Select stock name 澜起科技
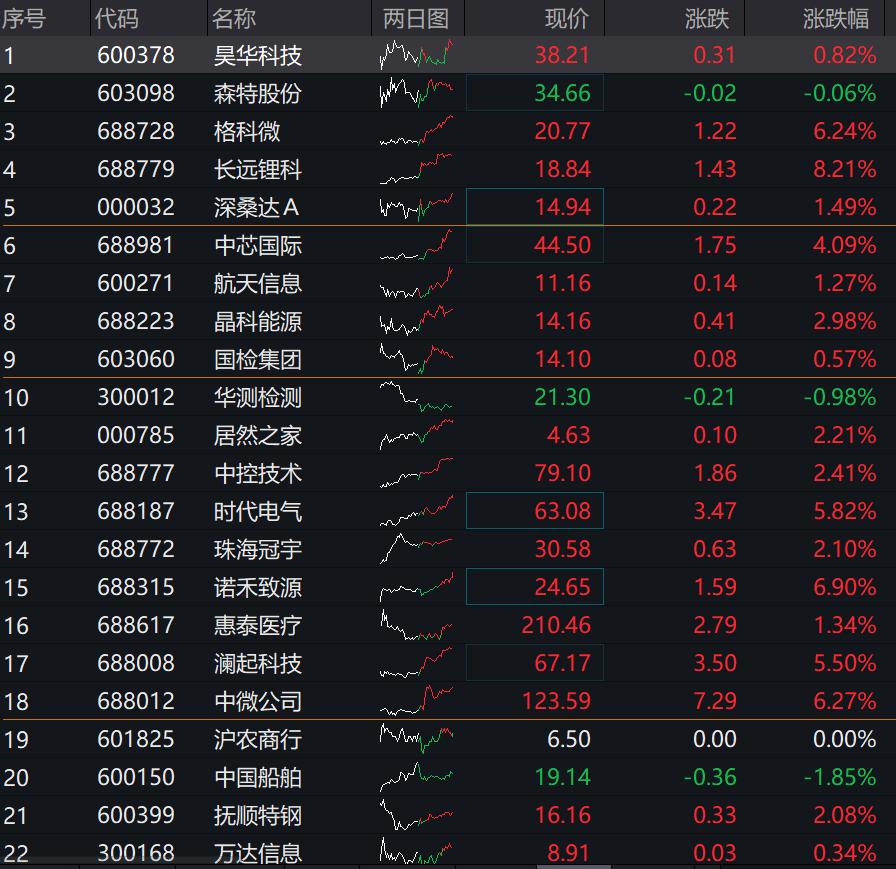 (258, 663)
